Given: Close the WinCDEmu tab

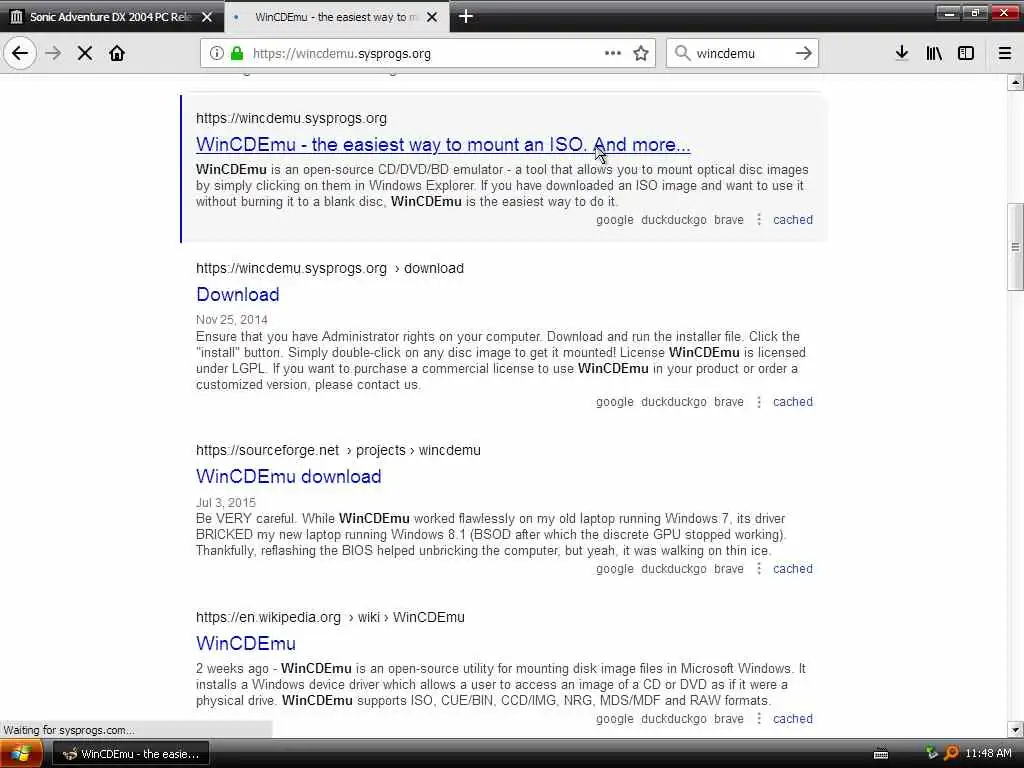Looking at the screenshot, I should tap(432, 17).
